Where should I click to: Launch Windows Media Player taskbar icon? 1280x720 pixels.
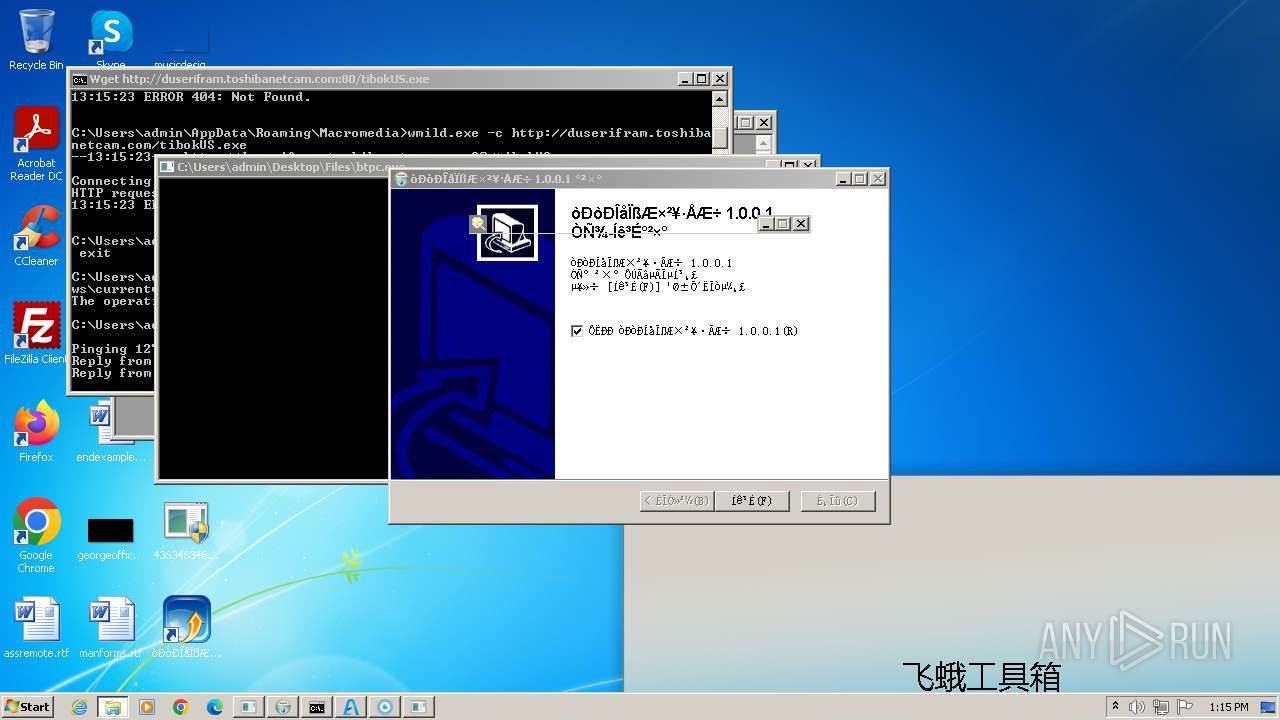pos(147,707)
